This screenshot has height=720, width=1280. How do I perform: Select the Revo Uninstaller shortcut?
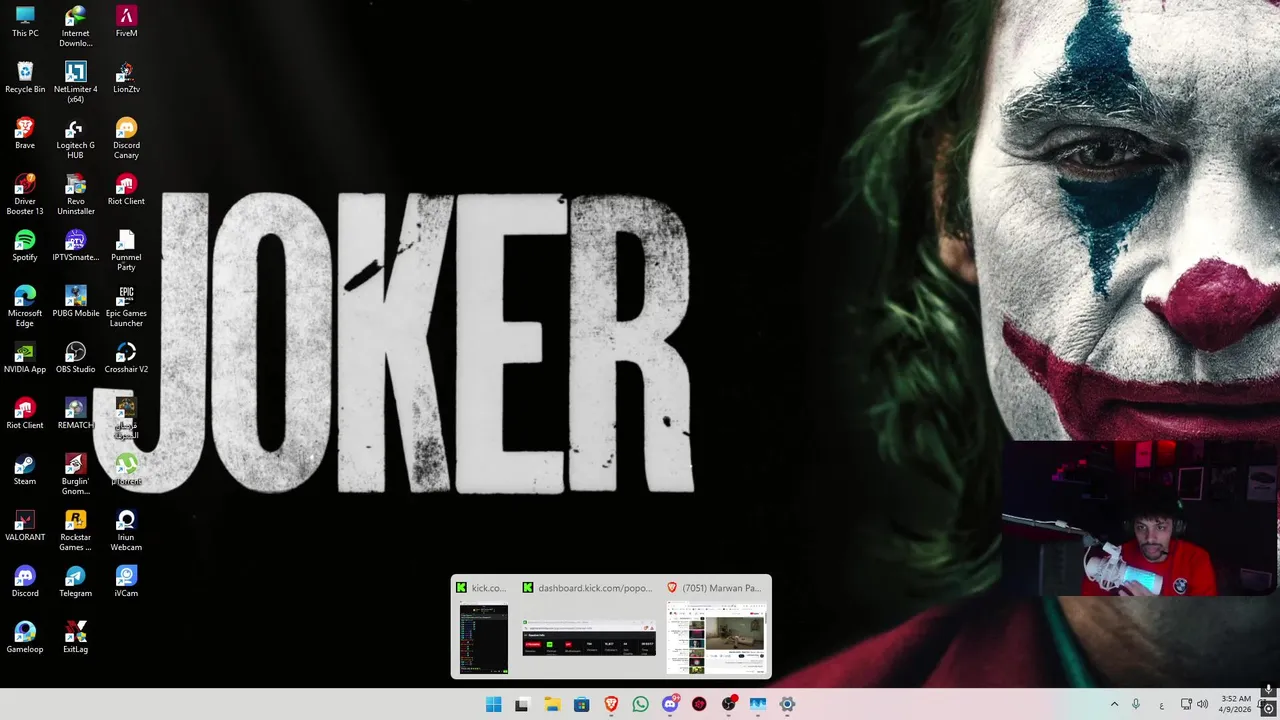click(x=75, y=194)
